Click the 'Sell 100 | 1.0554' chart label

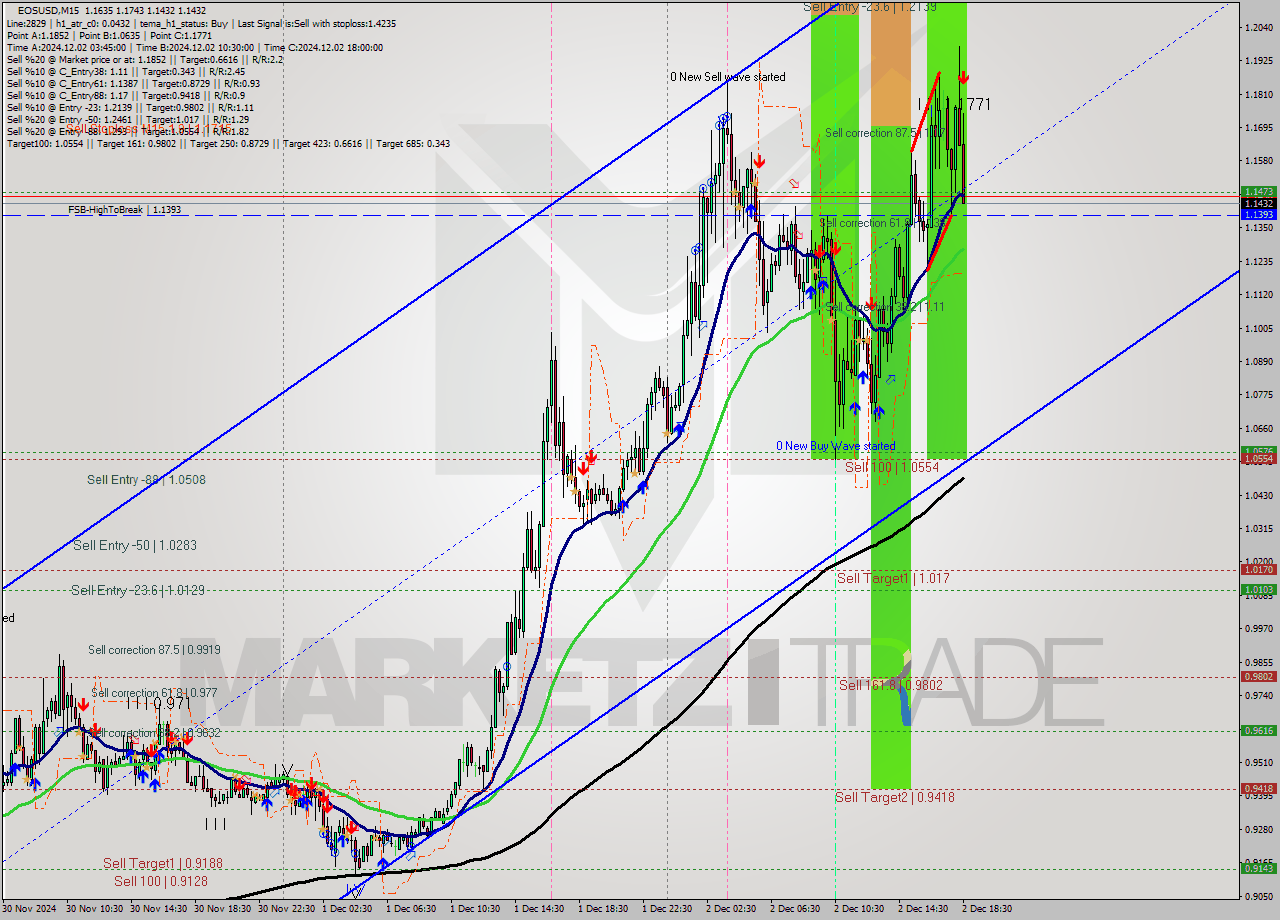pos(892,467)
